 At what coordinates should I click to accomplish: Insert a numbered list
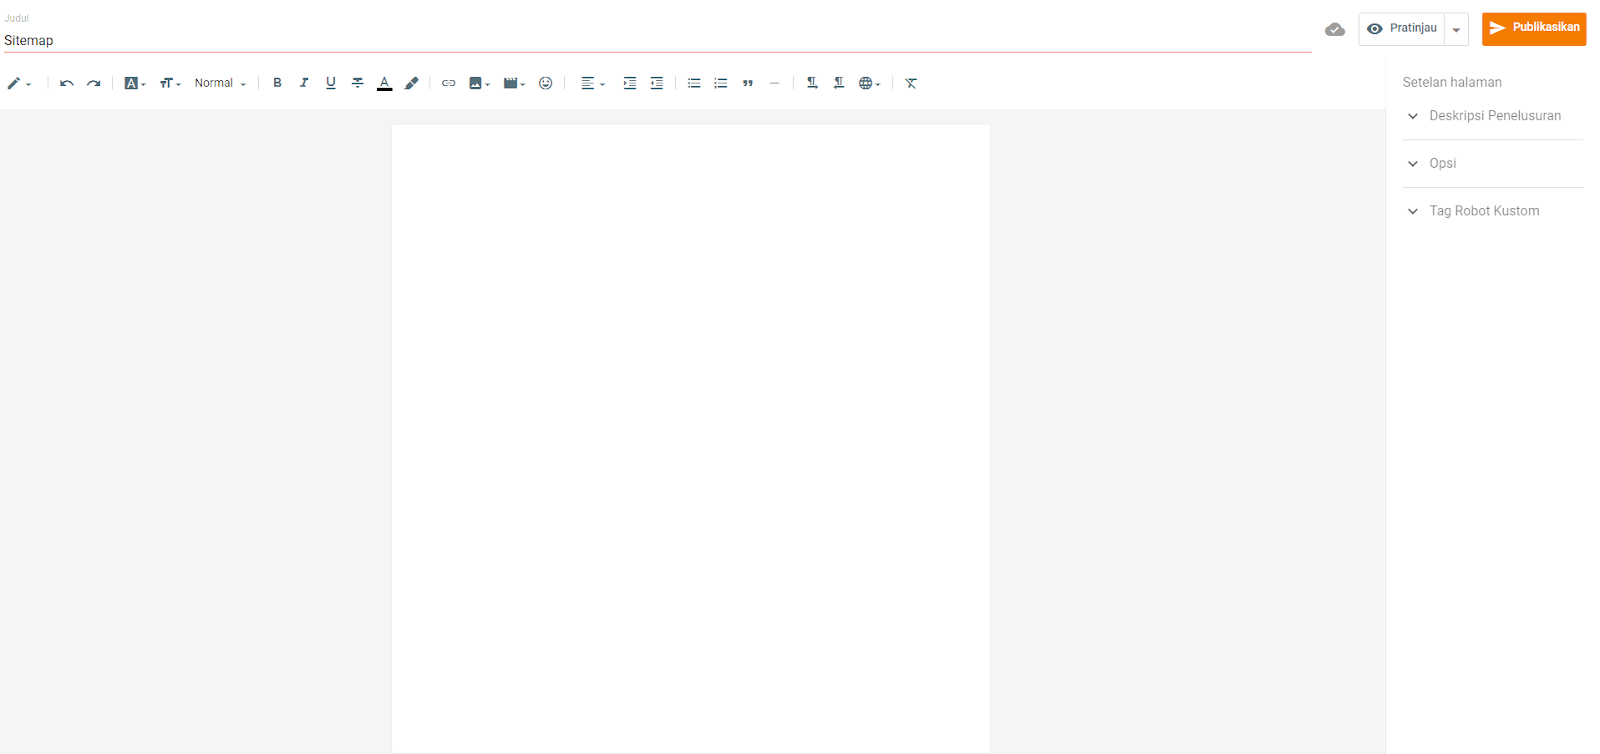(x=721, y=84)
